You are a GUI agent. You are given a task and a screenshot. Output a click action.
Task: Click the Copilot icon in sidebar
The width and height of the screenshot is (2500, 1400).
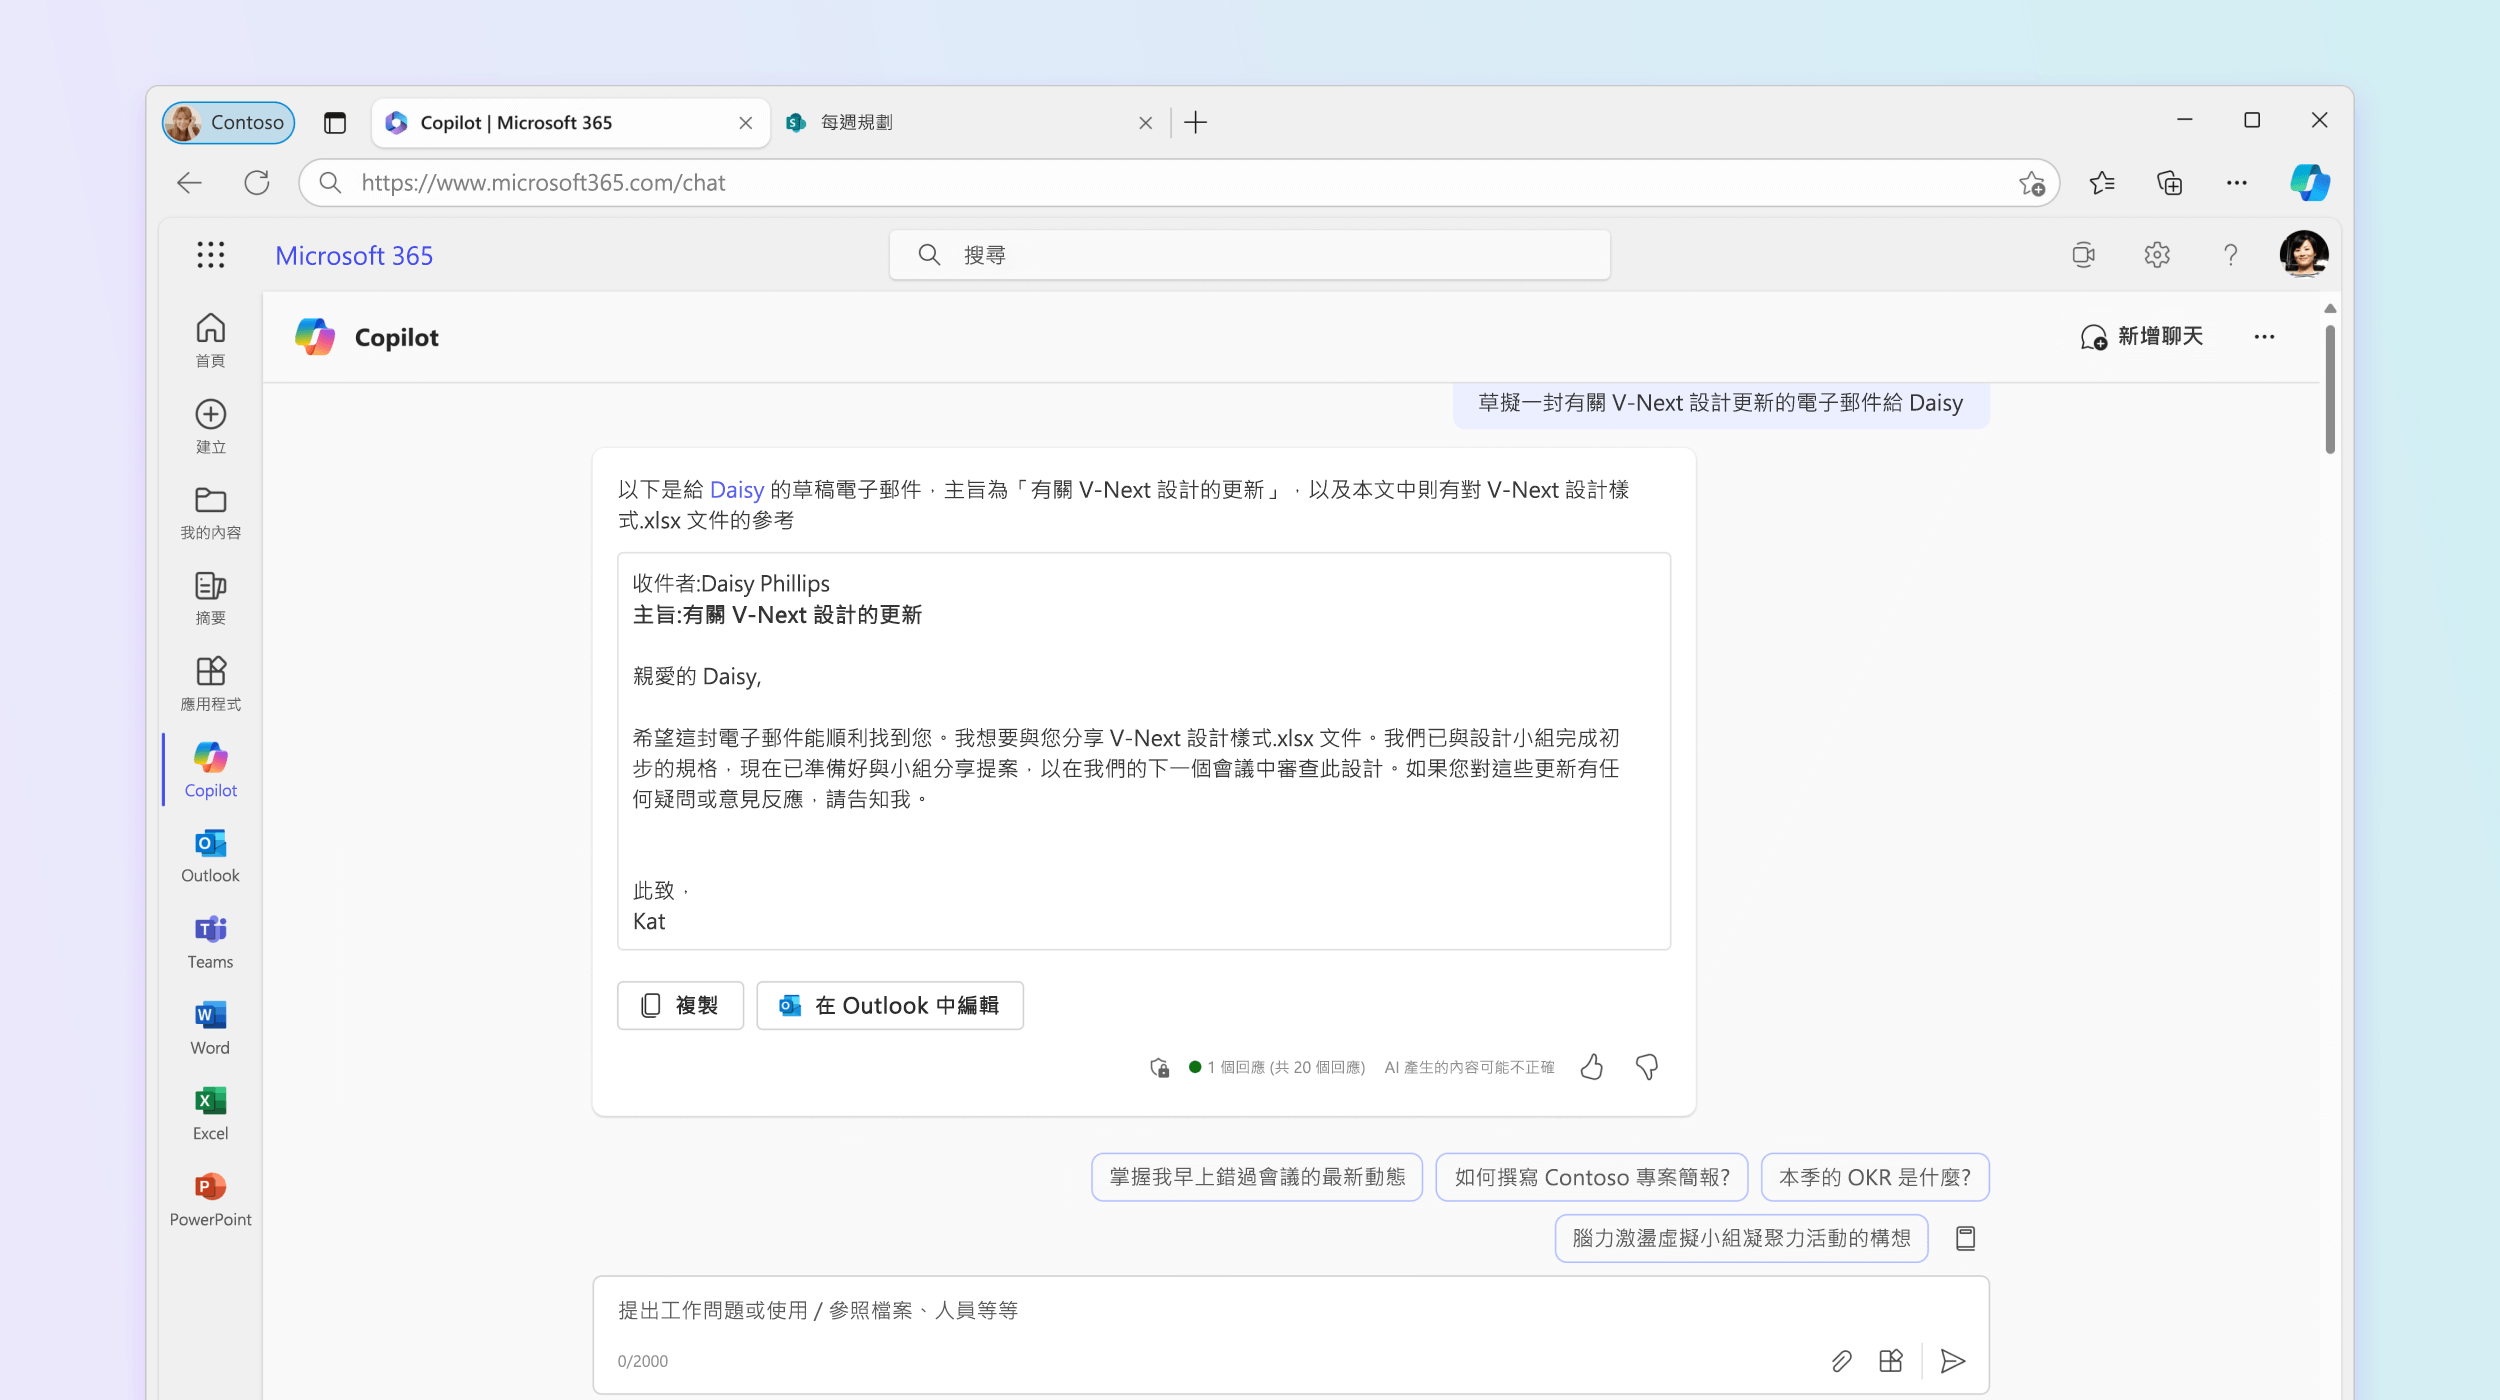click(x=211, y=758)
